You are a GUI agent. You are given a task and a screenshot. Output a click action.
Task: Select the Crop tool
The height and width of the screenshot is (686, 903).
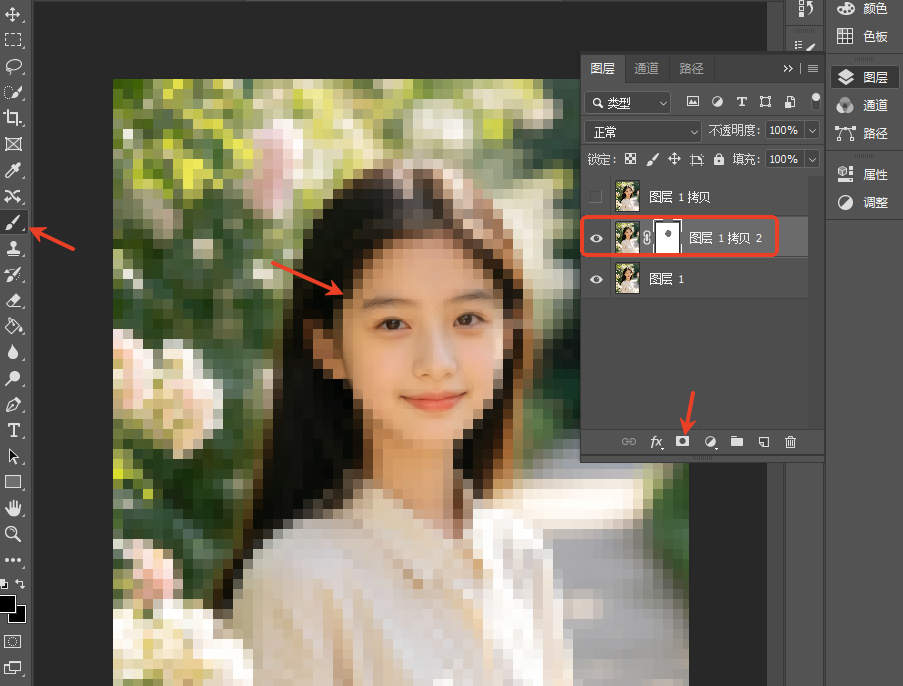[x=13, y=118]
